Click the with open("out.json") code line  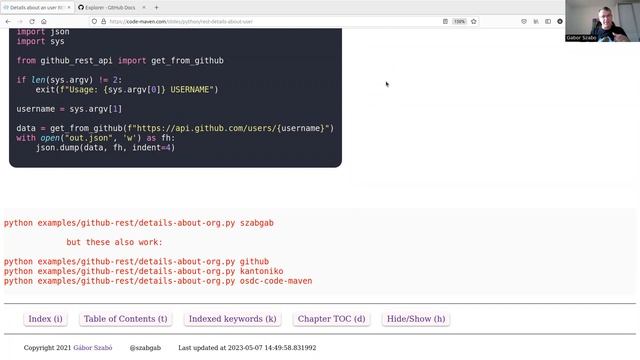pos(96,138)
